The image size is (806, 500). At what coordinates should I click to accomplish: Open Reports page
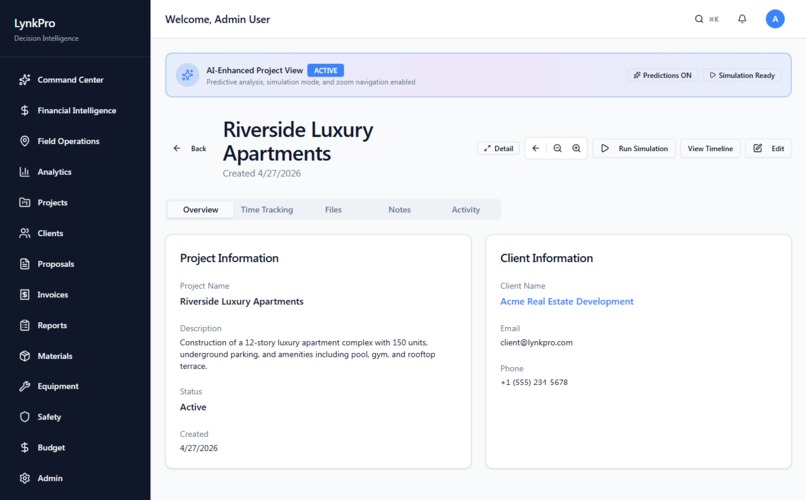pos(52,325)
